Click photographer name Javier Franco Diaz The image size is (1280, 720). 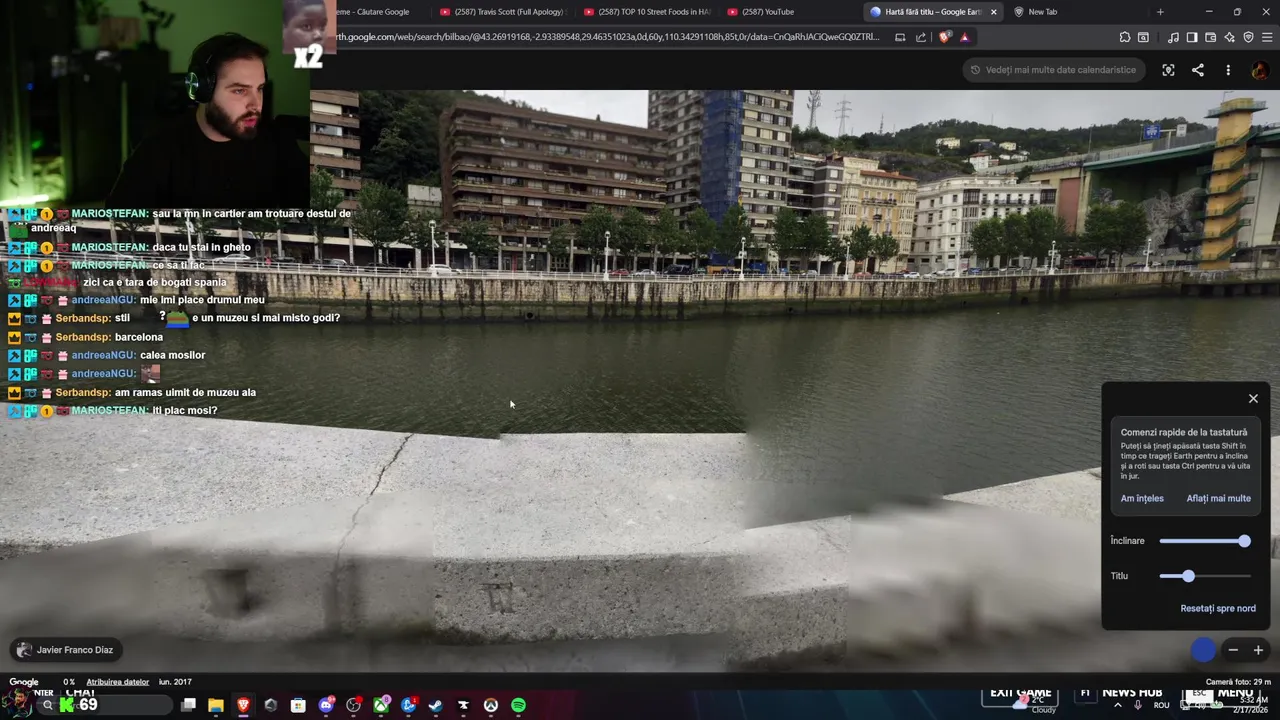tap(74, 650)
